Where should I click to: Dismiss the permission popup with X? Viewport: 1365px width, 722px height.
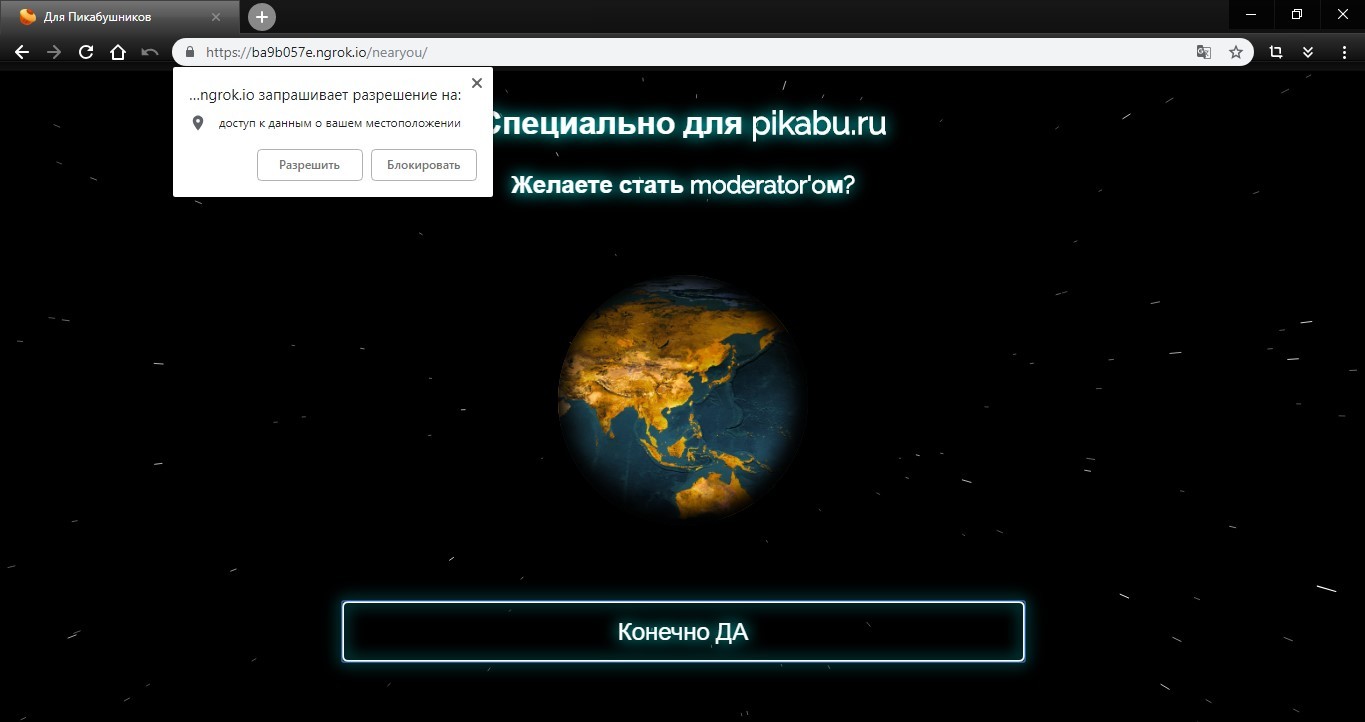click(476, 83)
